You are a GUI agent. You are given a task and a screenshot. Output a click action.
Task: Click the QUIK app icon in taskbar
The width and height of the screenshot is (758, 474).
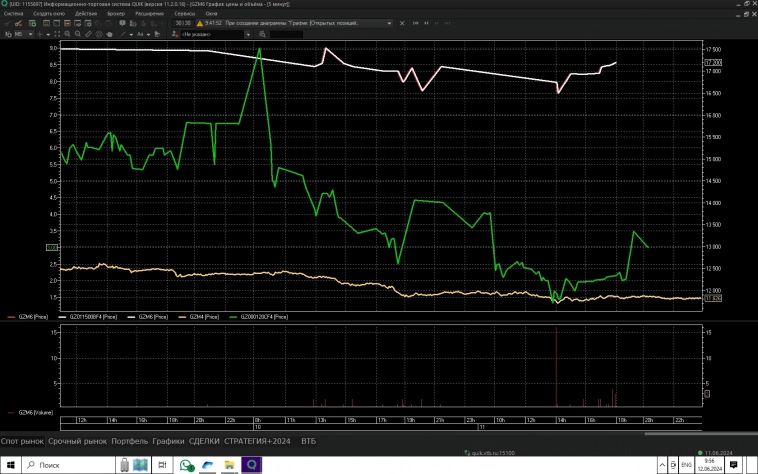[x=252, y=465]
